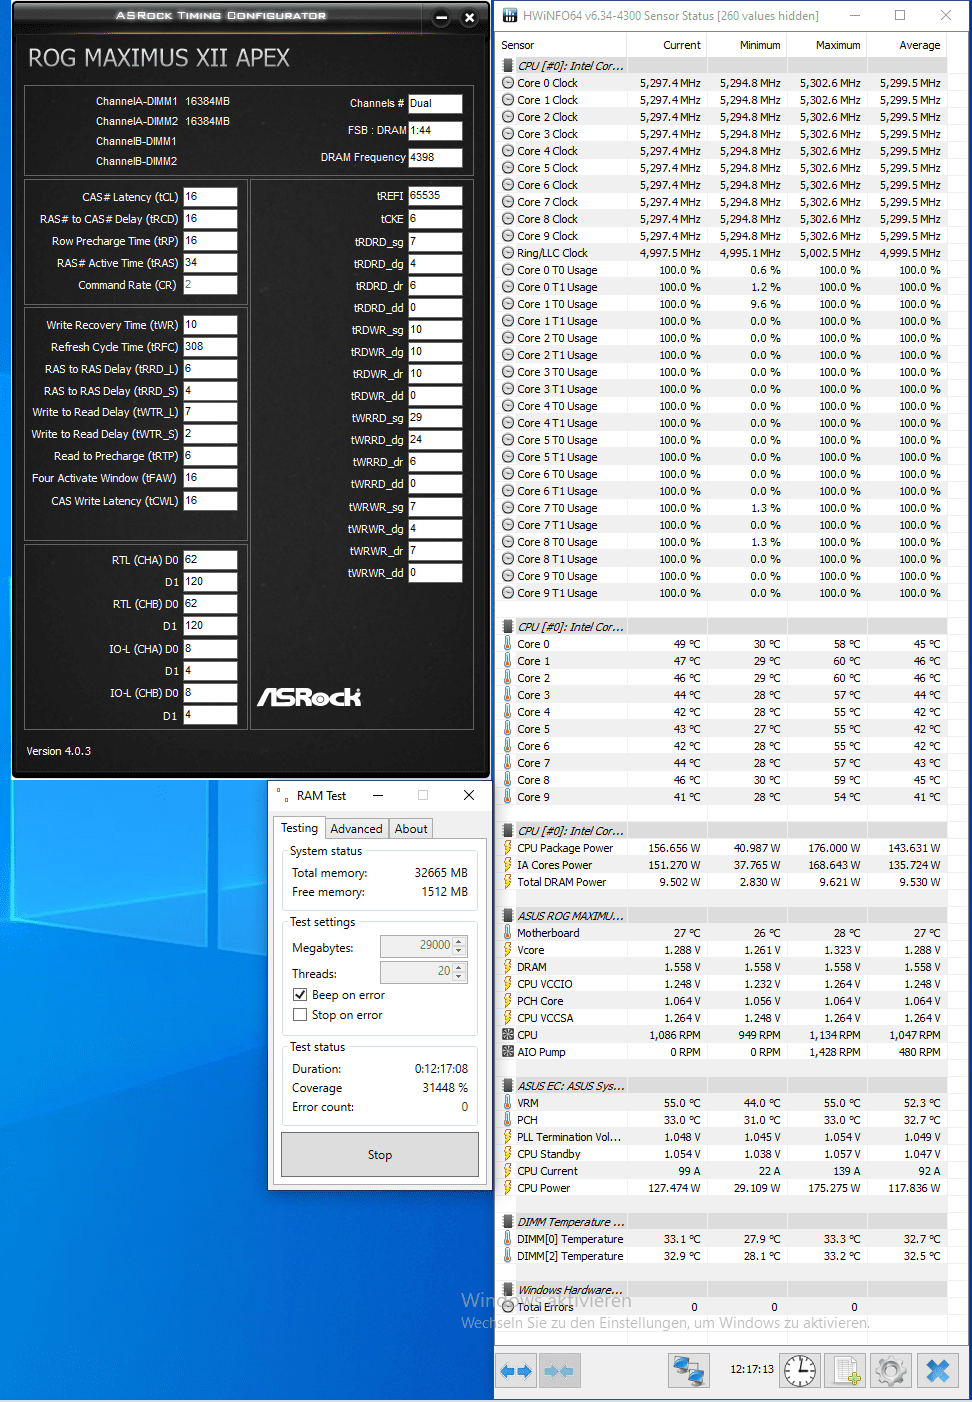The image size is (972, 1402).
Task: Click the Average column header
Action: (x=906, y=45)
